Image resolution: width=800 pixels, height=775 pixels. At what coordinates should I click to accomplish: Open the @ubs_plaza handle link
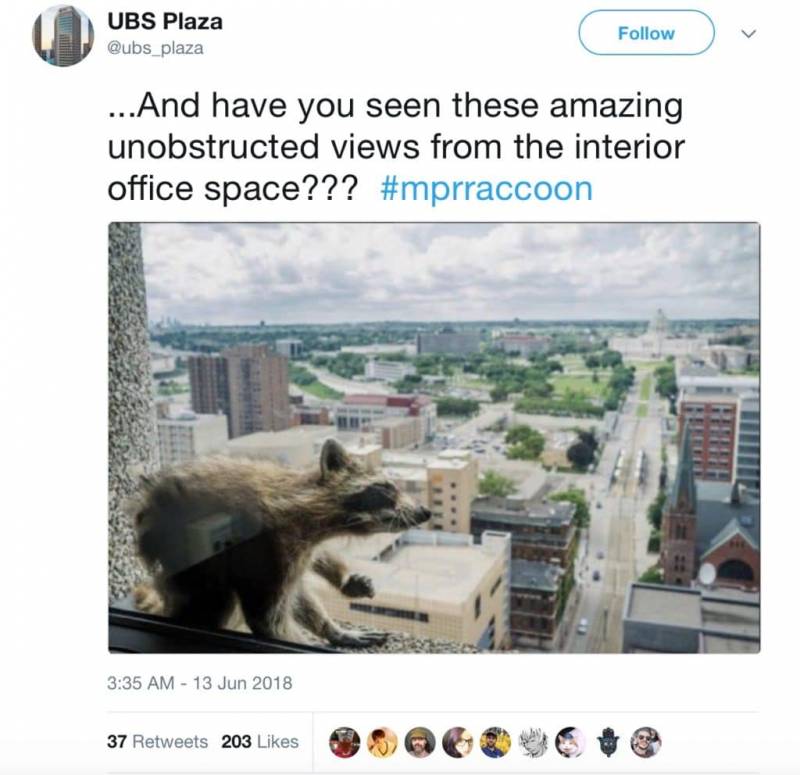pyautogui.click(x=155, y=48)
